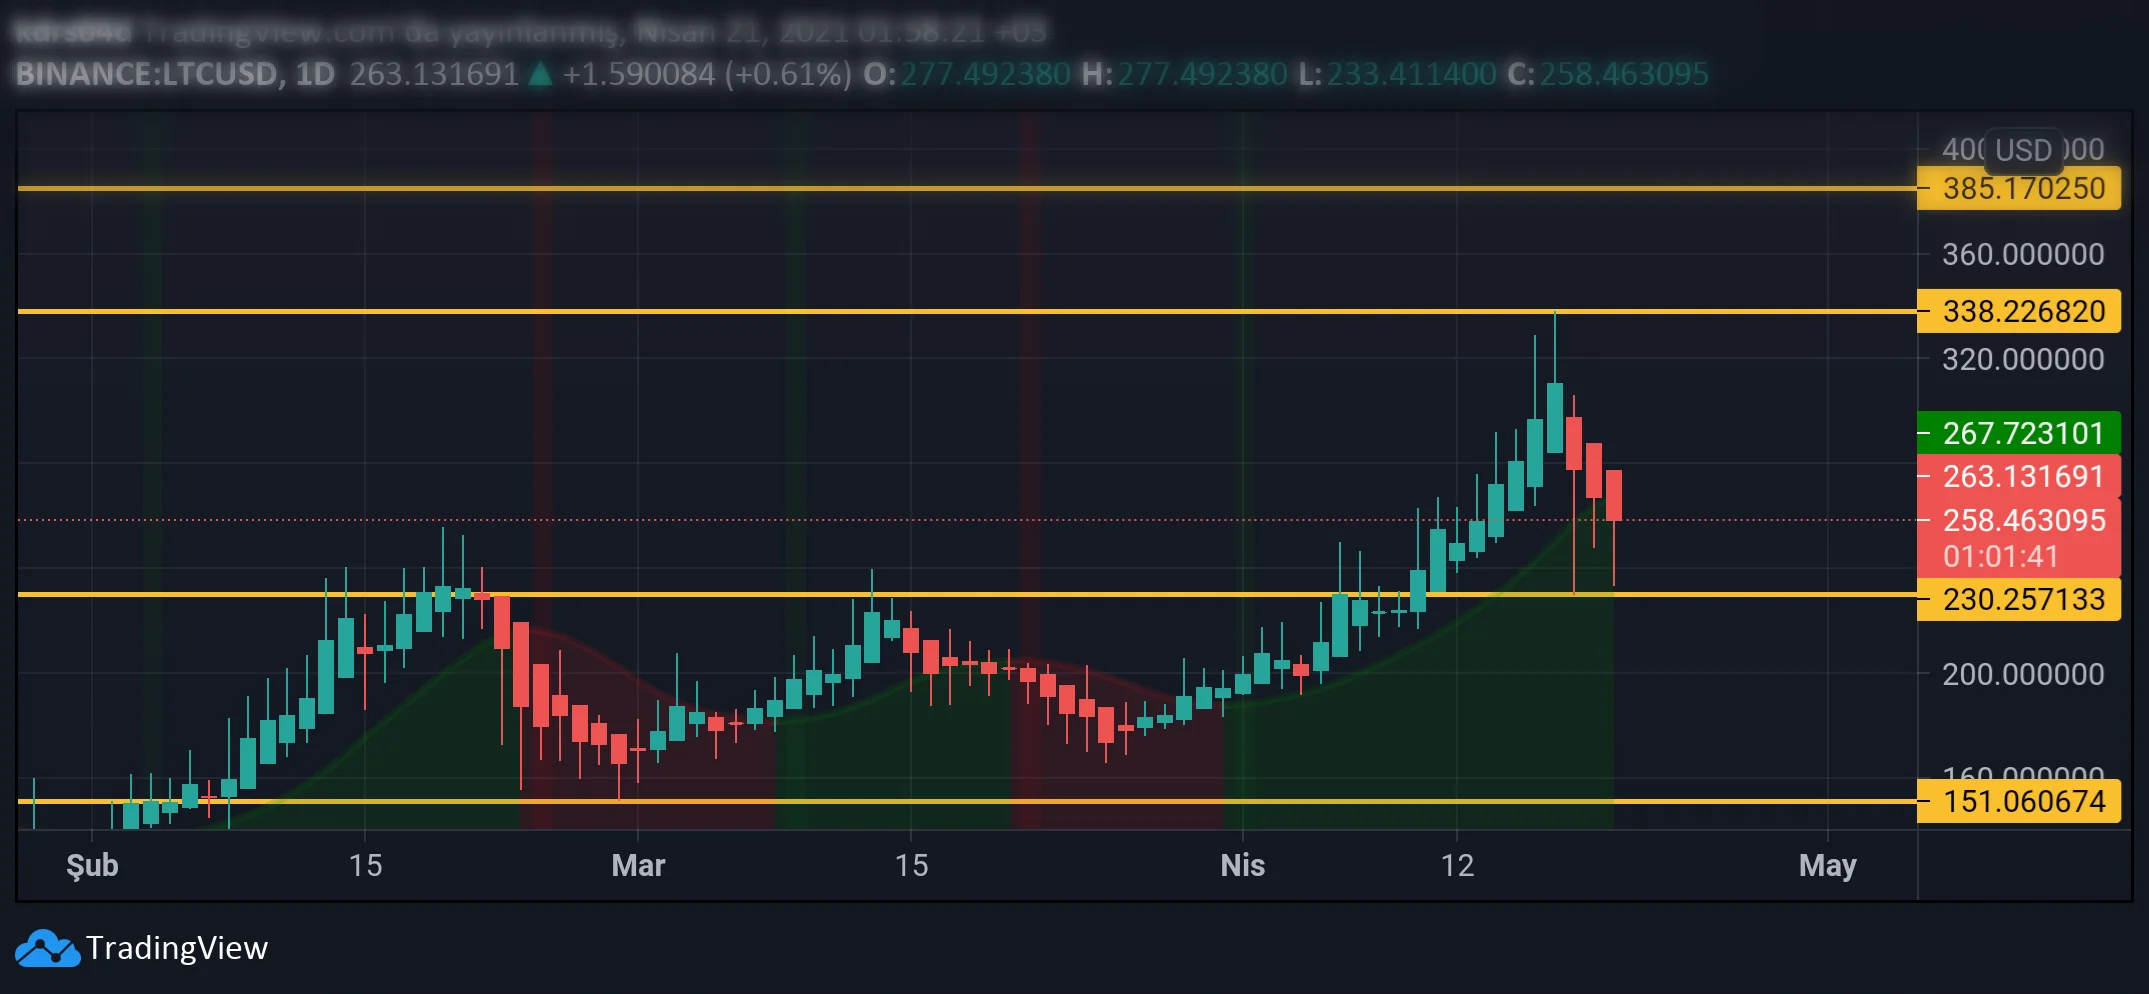The height and width of the screenshot is (994, 2149).
Task: Click the 200.000000 axis value
Action: 2023,674
